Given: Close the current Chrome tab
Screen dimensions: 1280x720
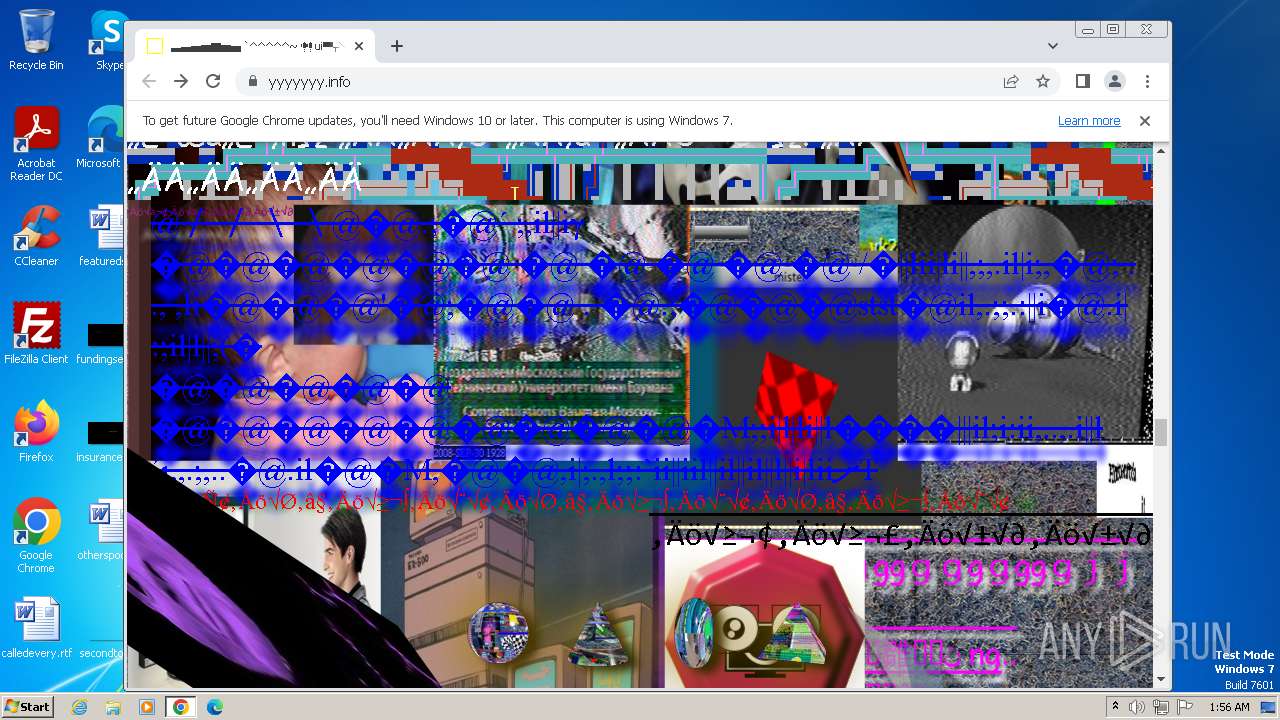Looking at the screenshot, I should coord(358,46).
